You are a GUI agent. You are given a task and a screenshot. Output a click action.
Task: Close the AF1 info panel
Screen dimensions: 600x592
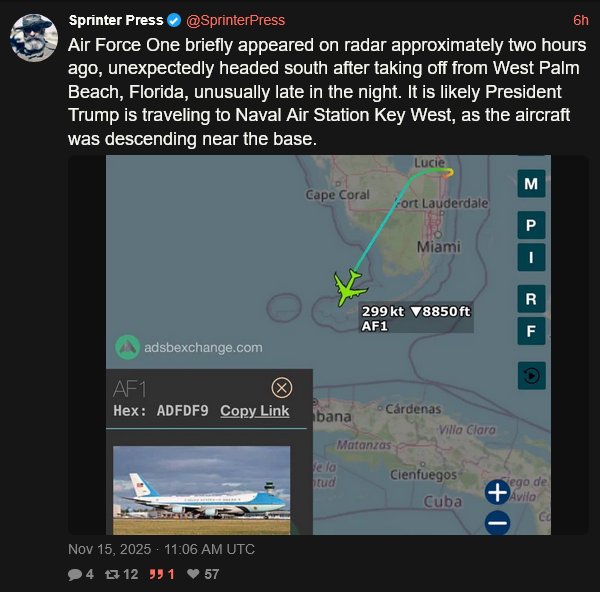(282, 388)
